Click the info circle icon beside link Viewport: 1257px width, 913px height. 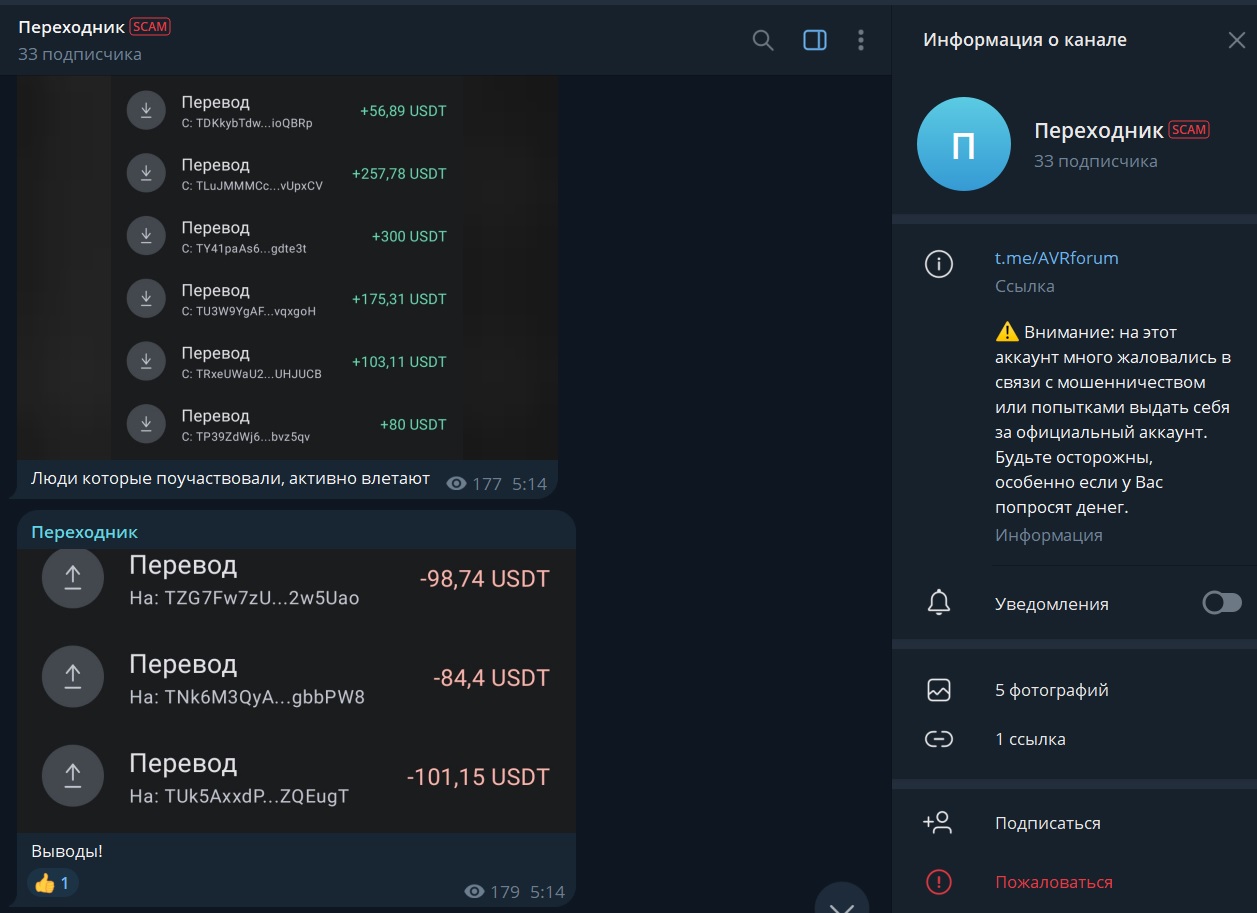[x=938, y=264]
